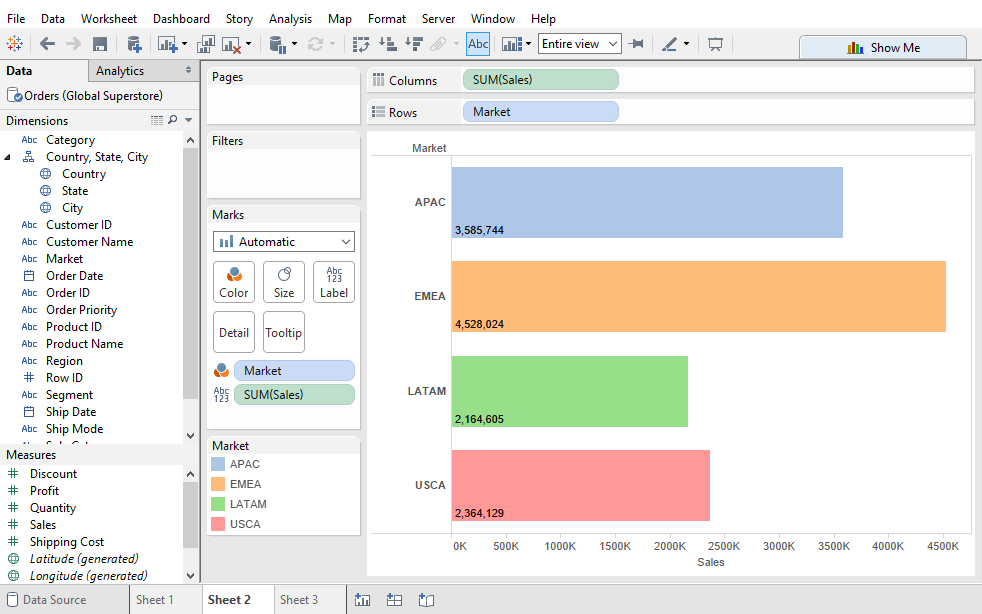Click the New Dashboard icon
Viewport: 982px width, 614px height.
[x=395, y=600]
